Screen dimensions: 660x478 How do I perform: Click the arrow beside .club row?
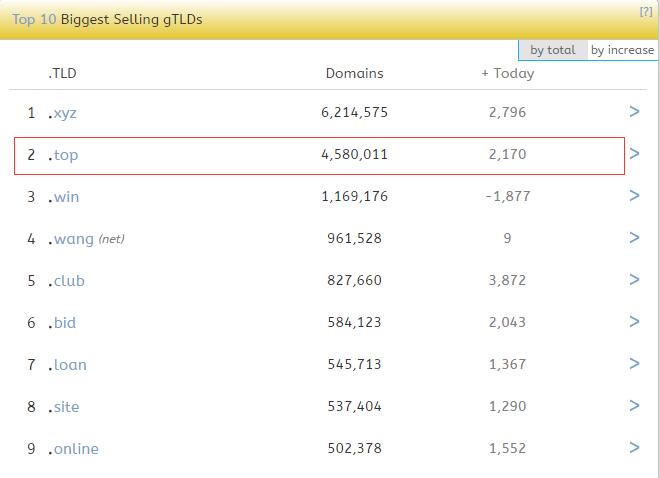click(x=634, y=280)
